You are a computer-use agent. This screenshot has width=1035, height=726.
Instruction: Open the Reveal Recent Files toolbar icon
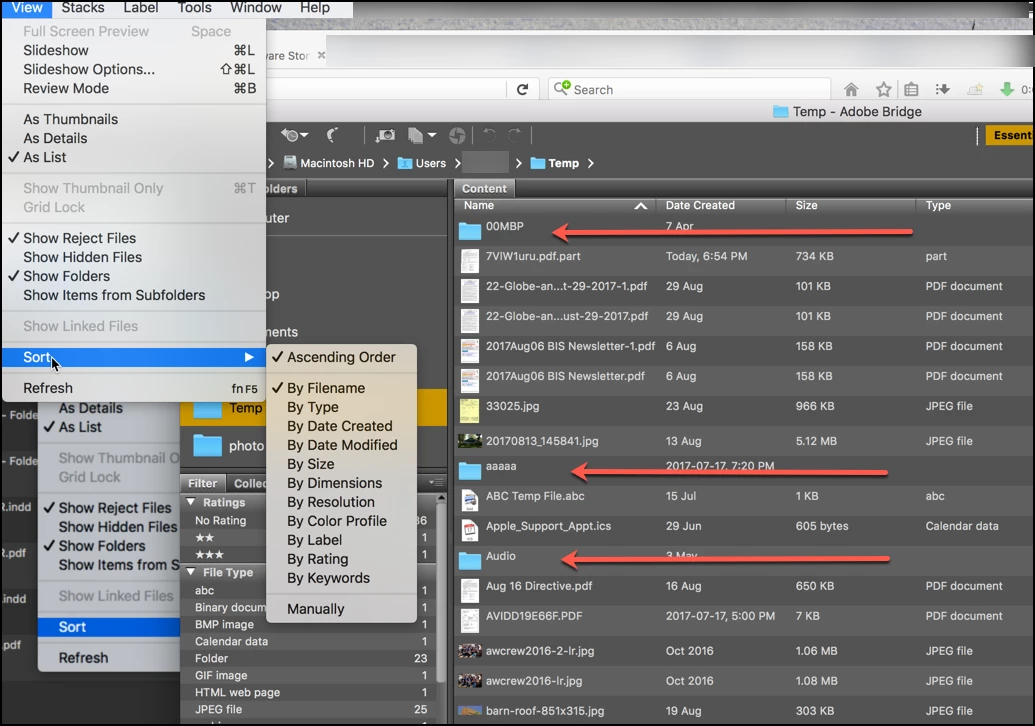[x=290, y=135]
